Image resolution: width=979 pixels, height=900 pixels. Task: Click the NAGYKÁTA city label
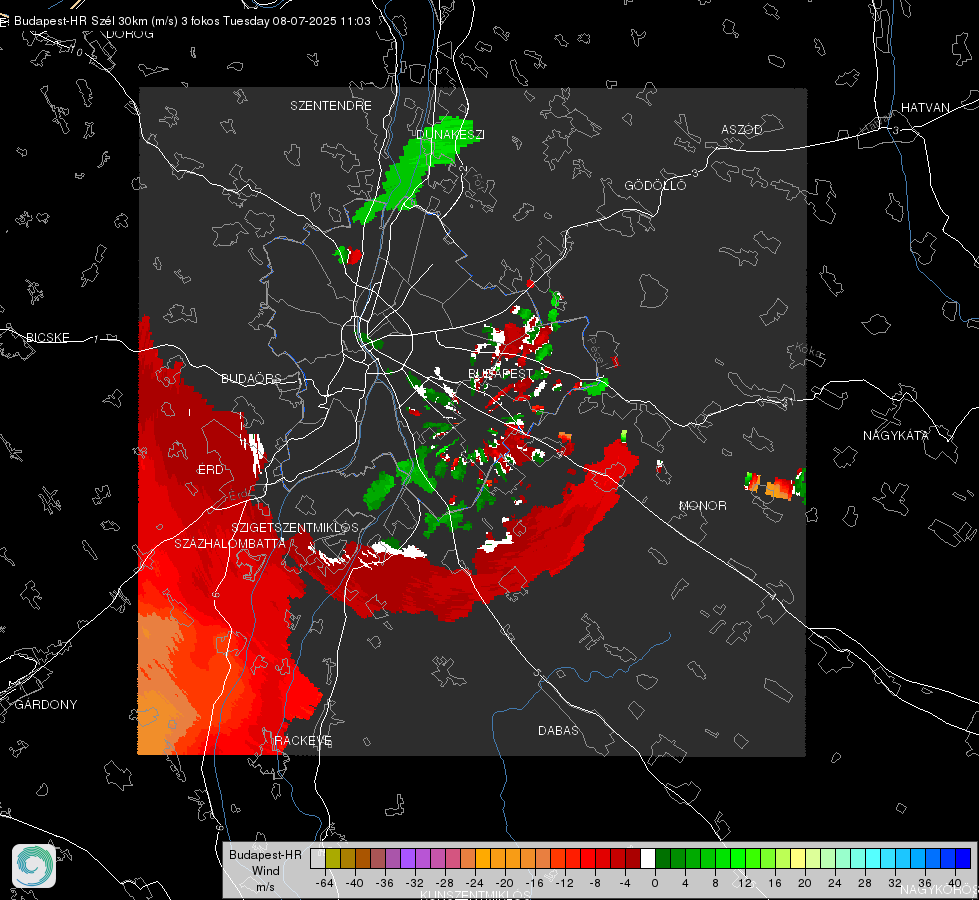(x=896, y=435)
